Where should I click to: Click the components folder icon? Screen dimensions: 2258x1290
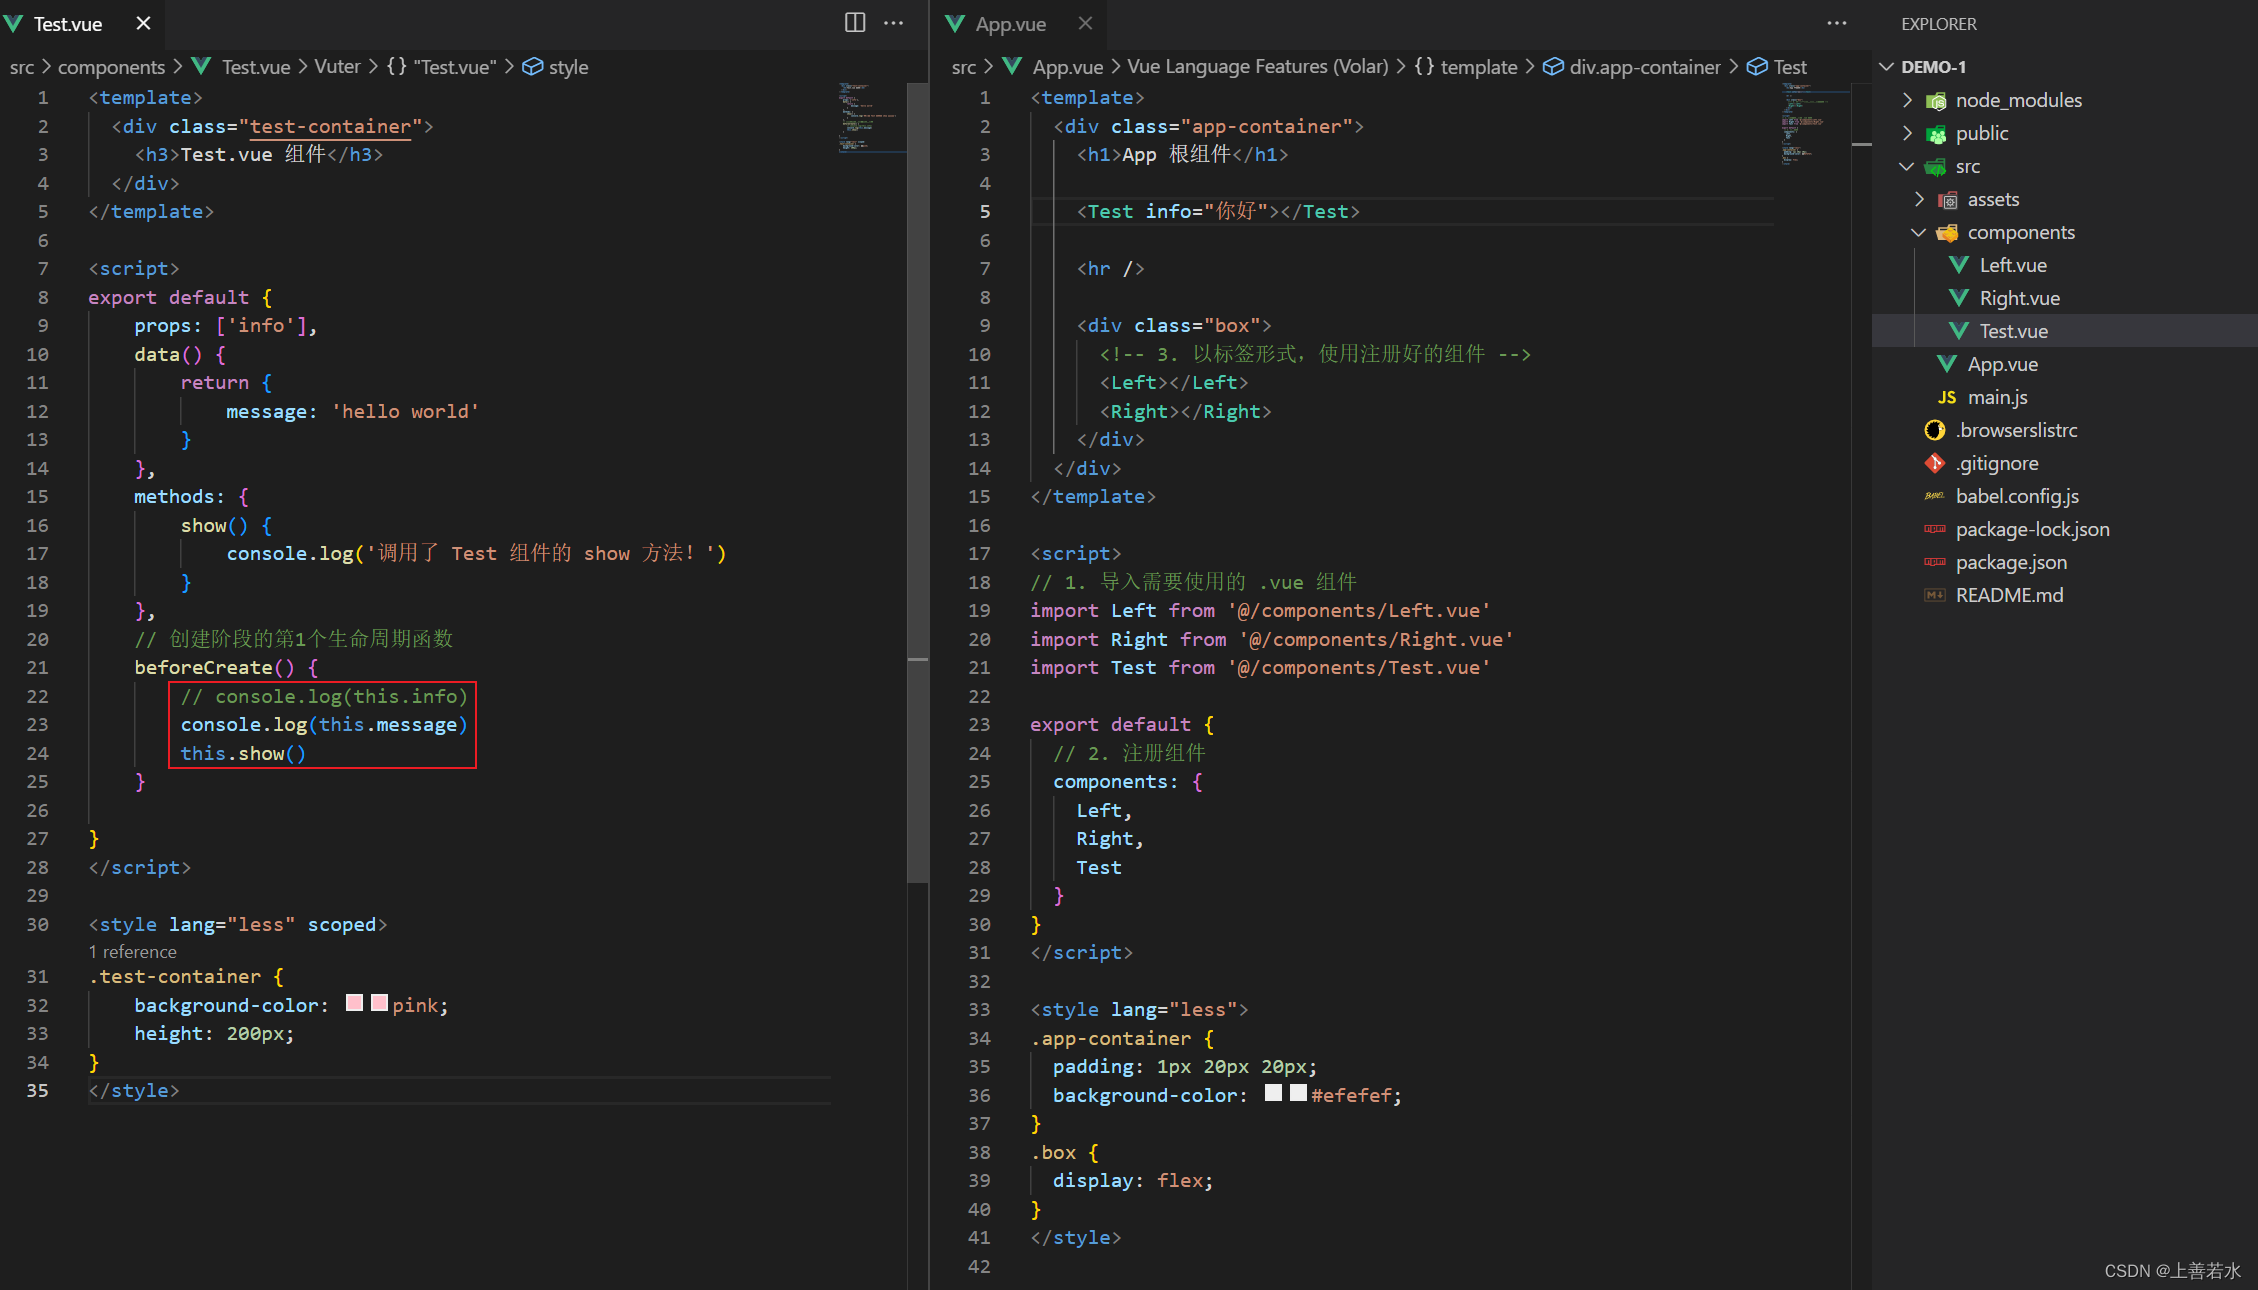pyautogui.click(x=1947, y=233)
